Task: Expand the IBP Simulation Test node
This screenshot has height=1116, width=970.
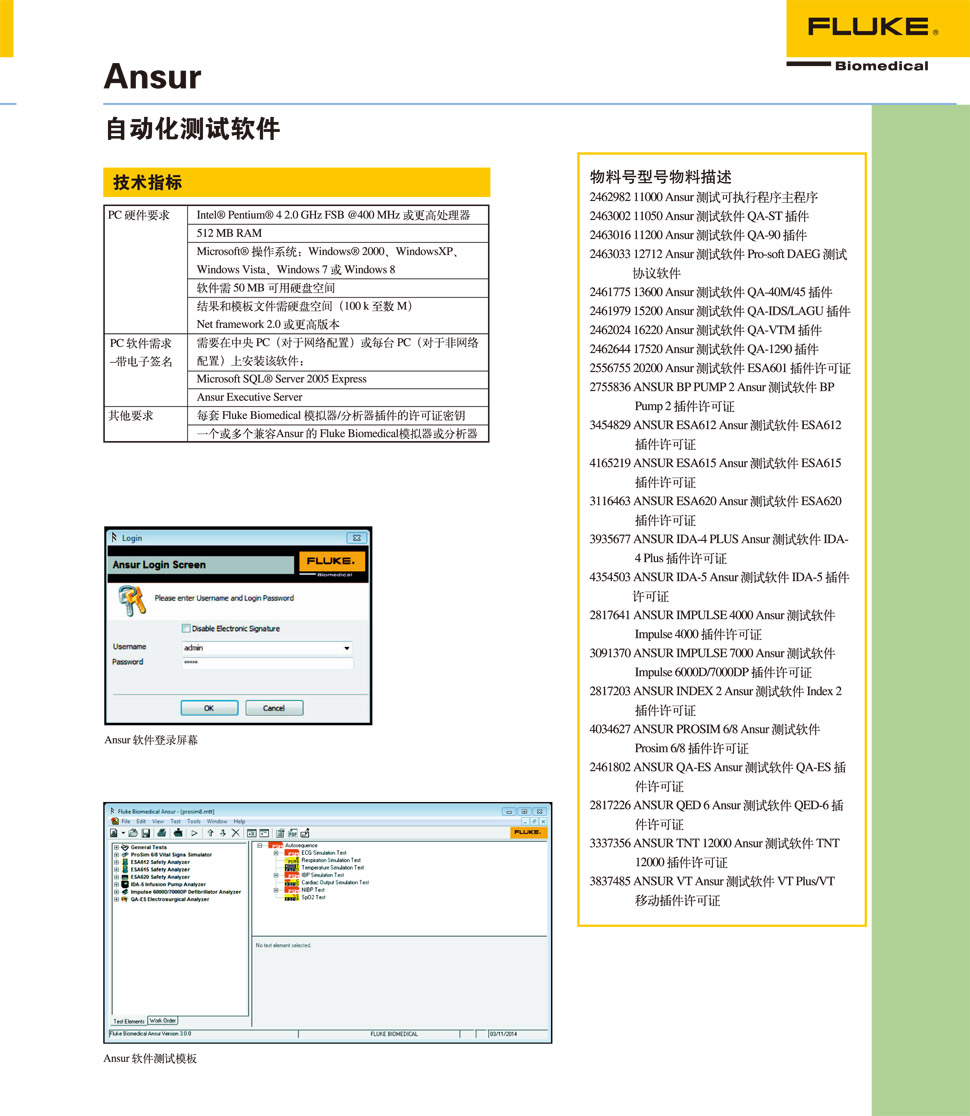Action: click(276, 875)
